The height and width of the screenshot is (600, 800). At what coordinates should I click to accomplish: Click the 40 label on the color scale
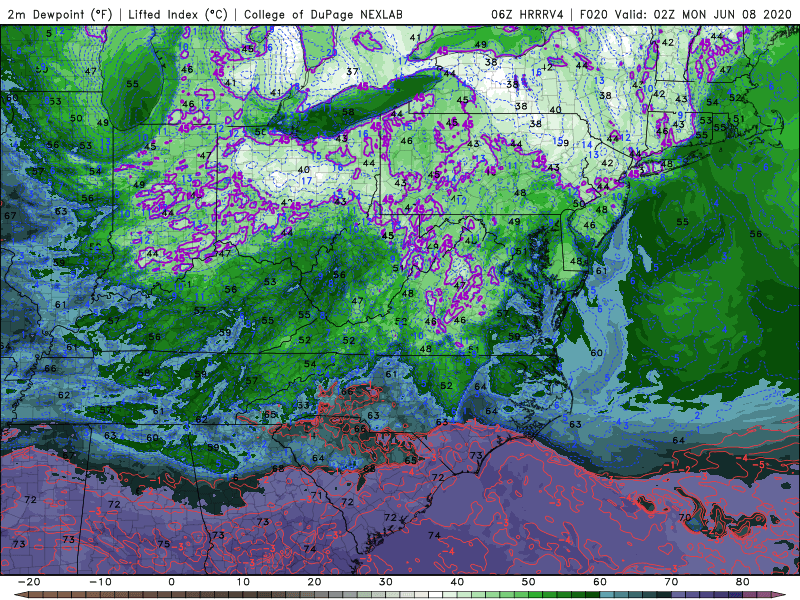pyautogui.click(x=457, y=582)
